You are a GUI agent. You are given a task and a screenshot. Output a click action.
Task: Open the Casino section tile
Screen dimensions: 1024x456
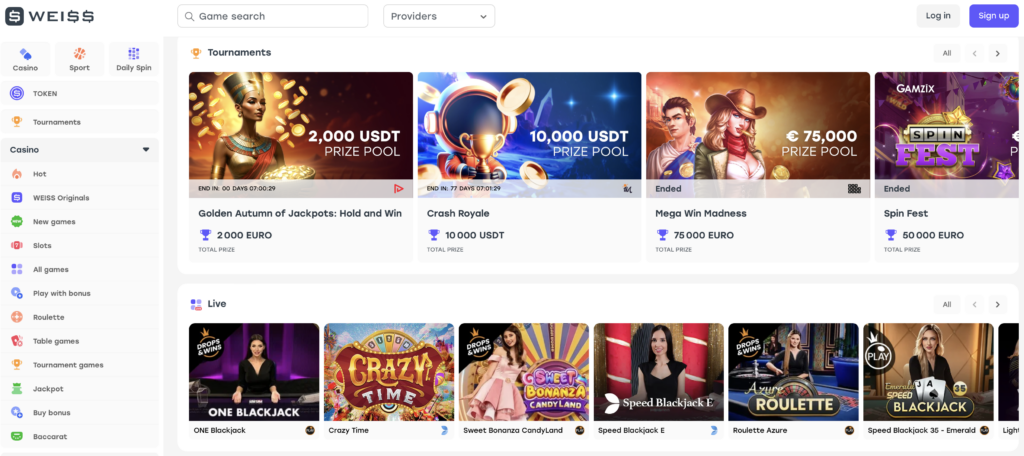click(25, 59)
